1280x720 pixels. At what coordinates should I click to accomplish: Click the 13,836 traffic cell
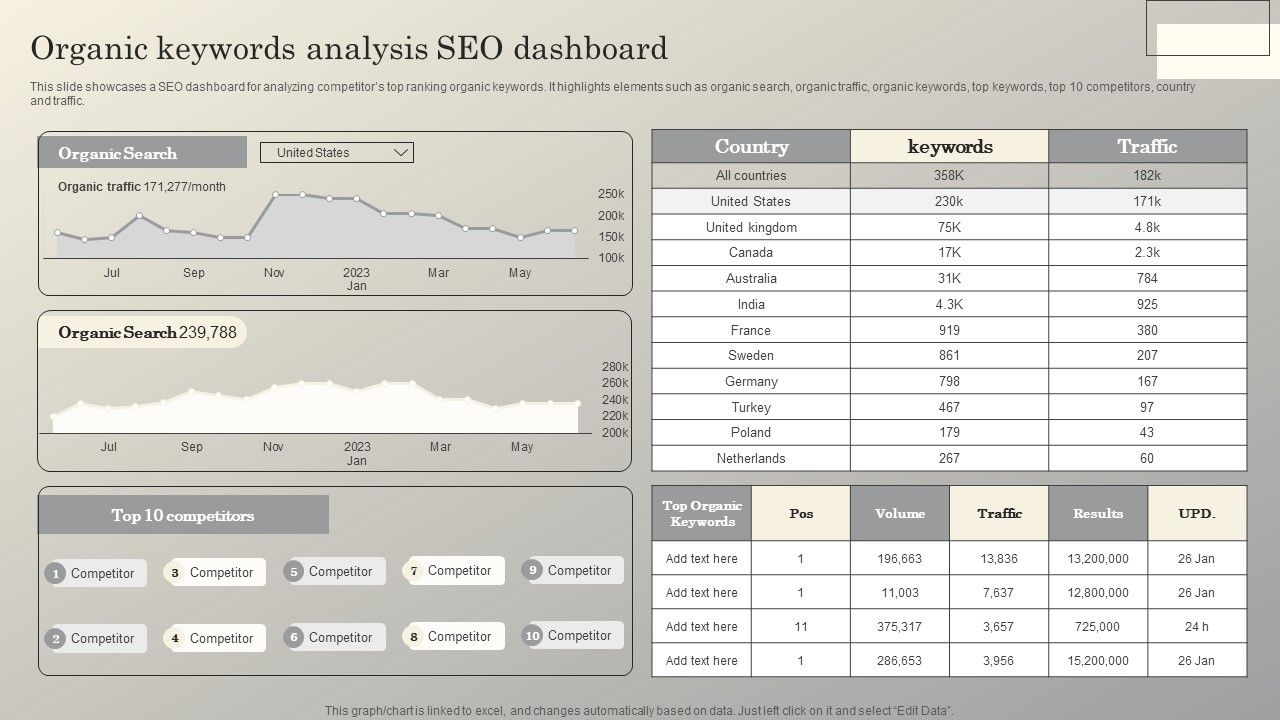pos(999,559)
